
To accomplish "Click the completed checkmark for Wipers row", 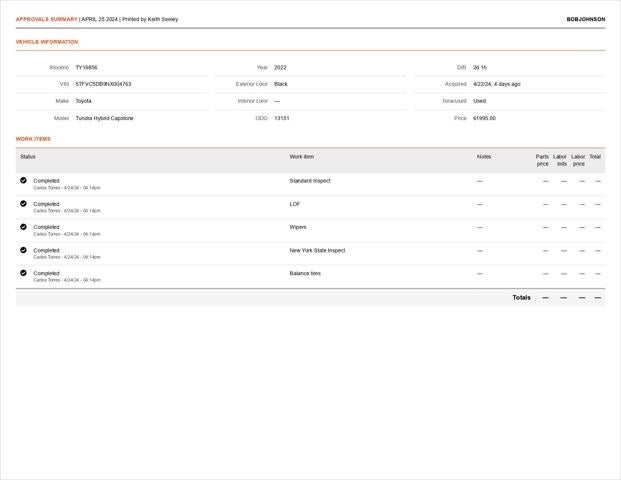I will tap(23, 227).
